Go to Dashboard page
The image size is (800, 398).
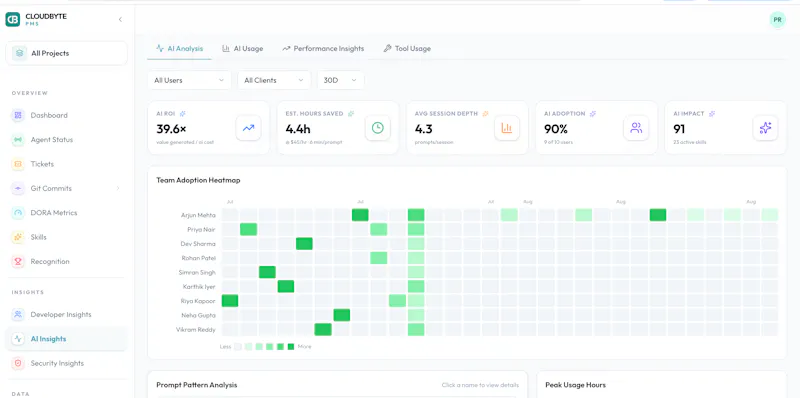tap(49, 115)
